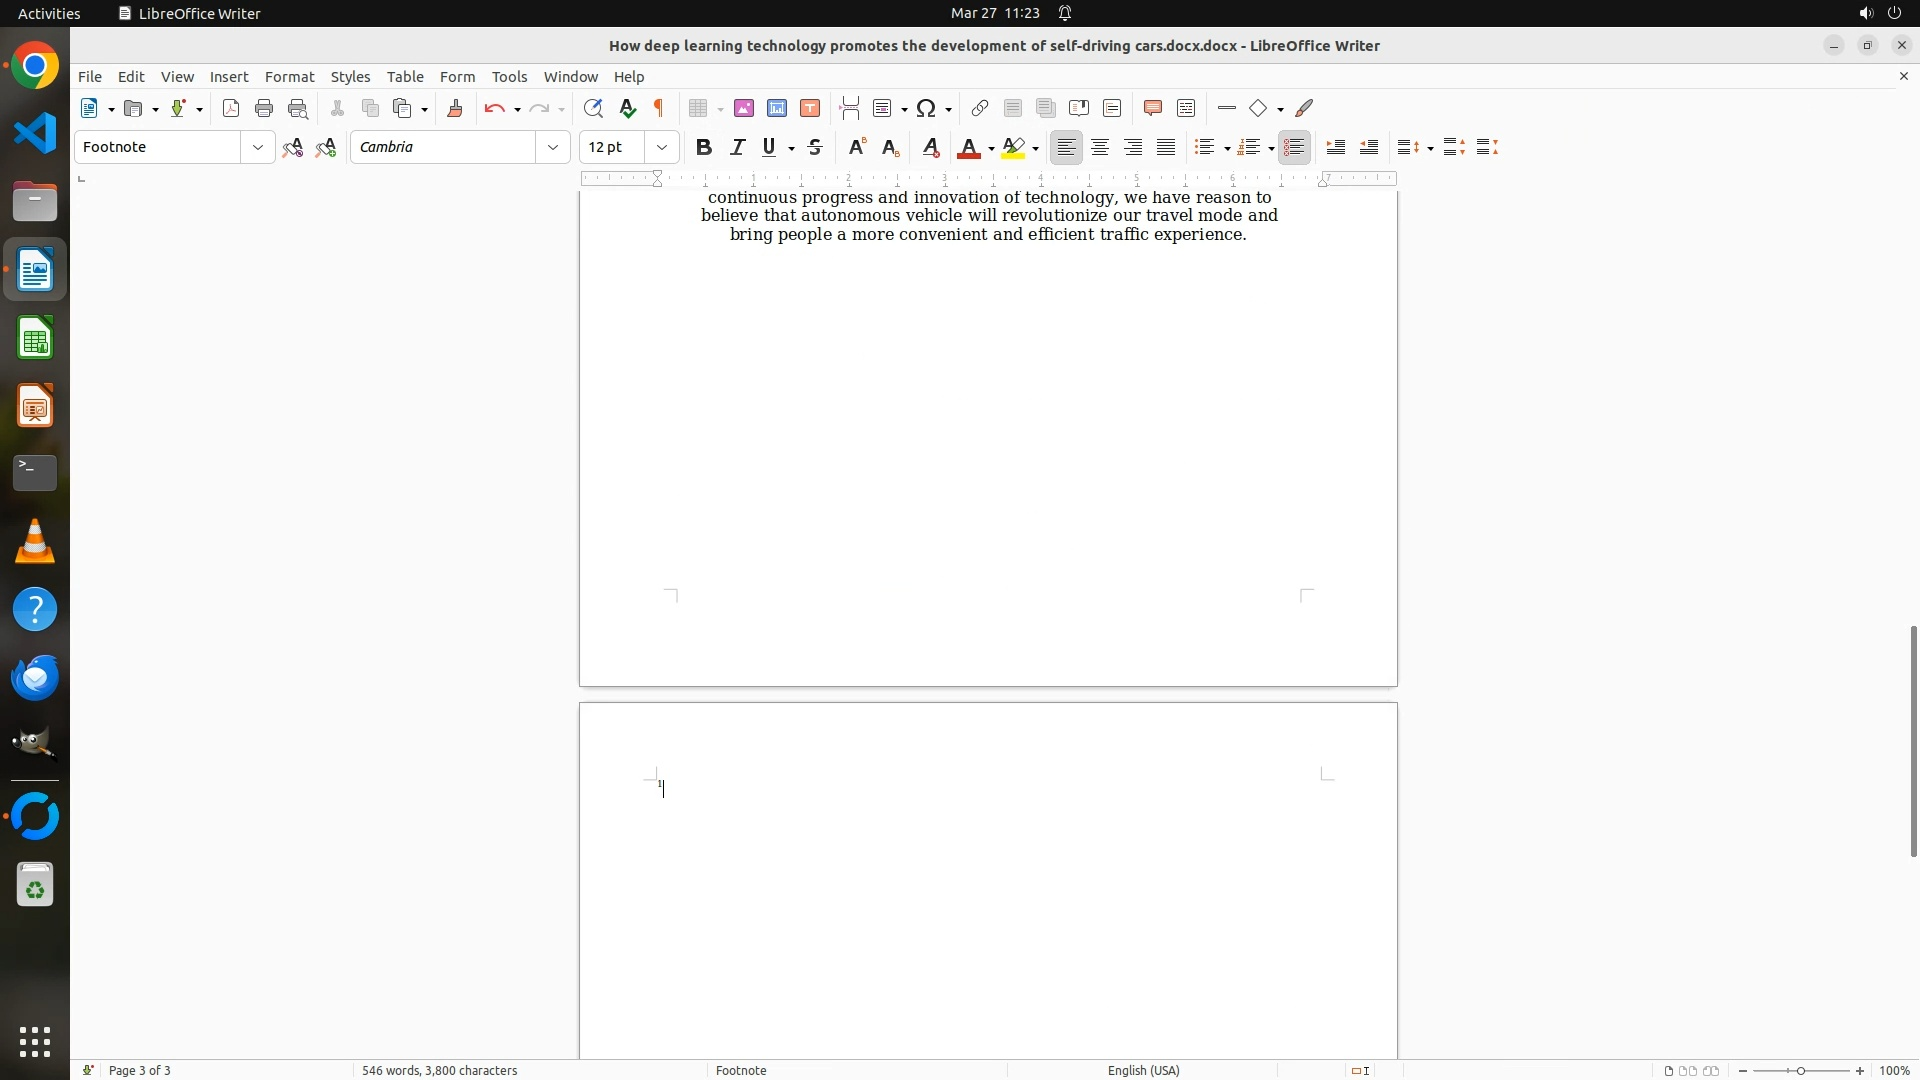Apply the yellow highlighting color

(x=1014, y=148)
